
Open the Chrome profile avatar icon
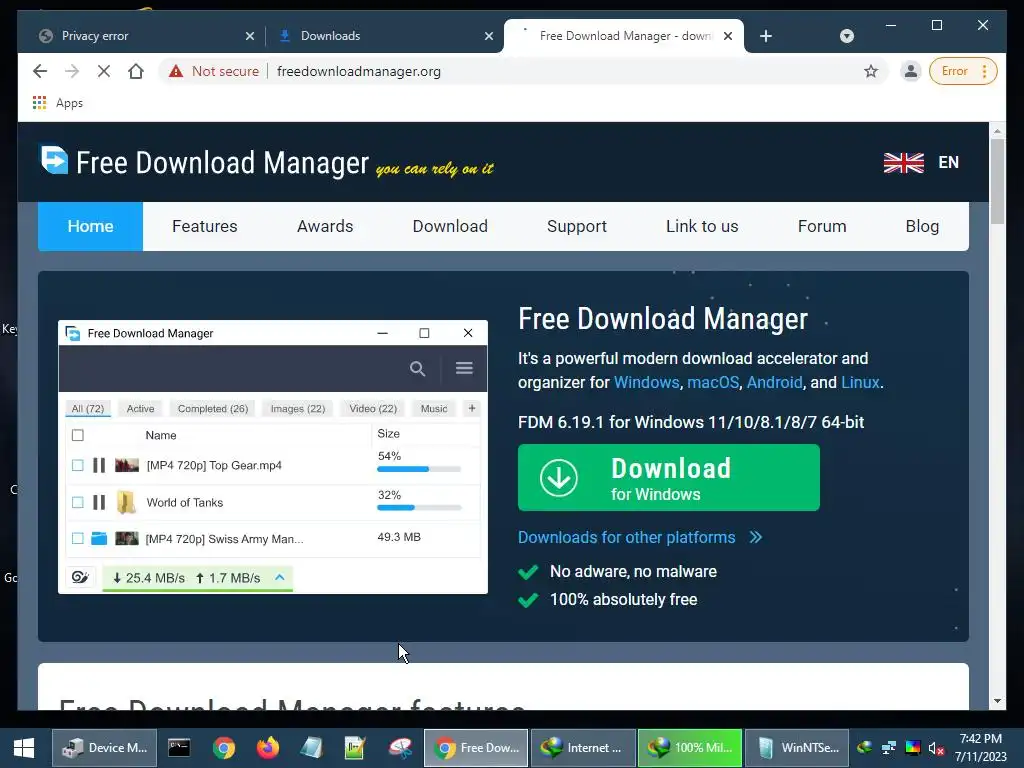click(910, 71)
